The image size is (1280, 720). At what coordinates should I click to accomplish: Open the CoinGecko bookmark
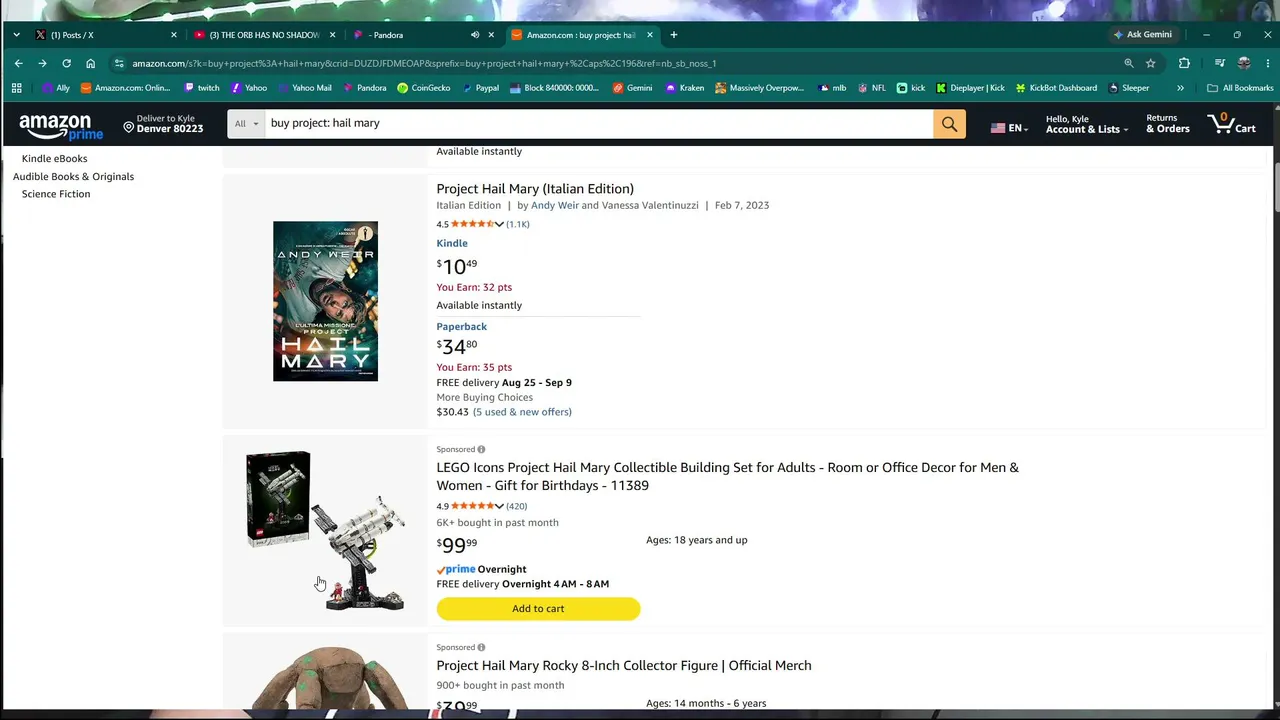pyautogui.click(x=424, y=88)
